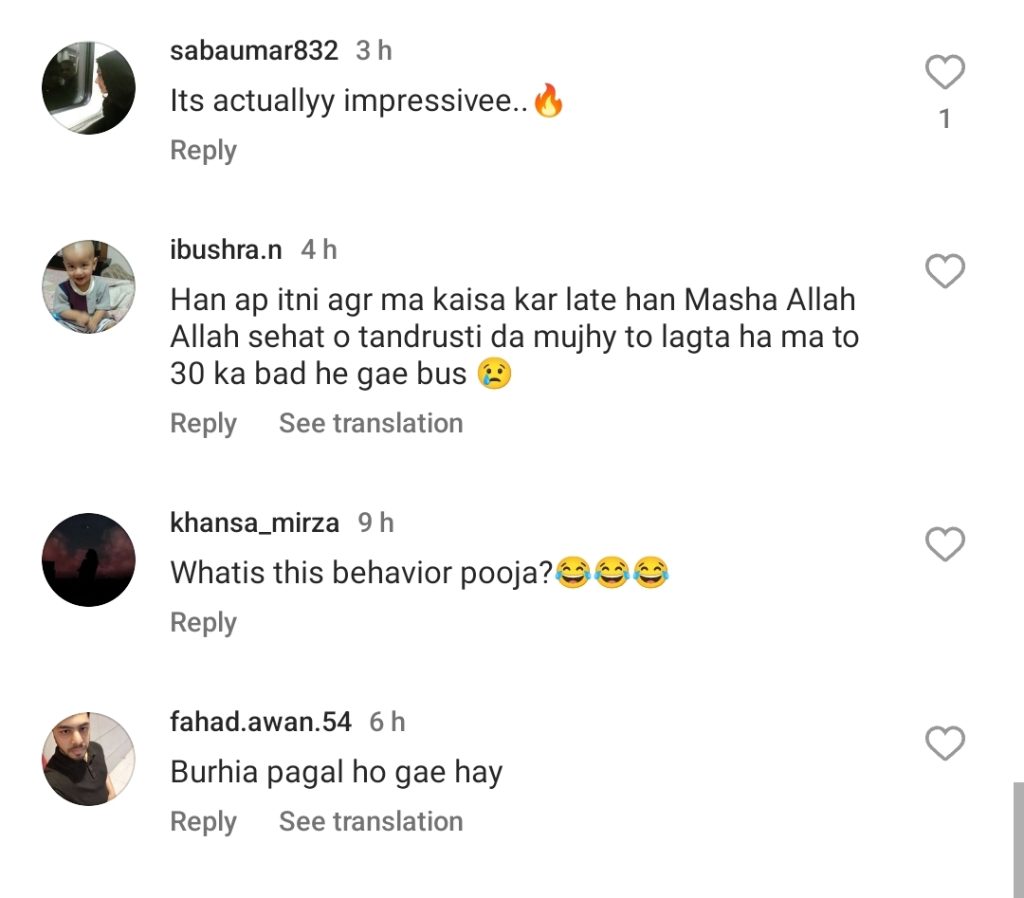This screenshot has width=1024, height=898.
Task: Heart fahad.awan.54's comment
Action: [945, 743]
